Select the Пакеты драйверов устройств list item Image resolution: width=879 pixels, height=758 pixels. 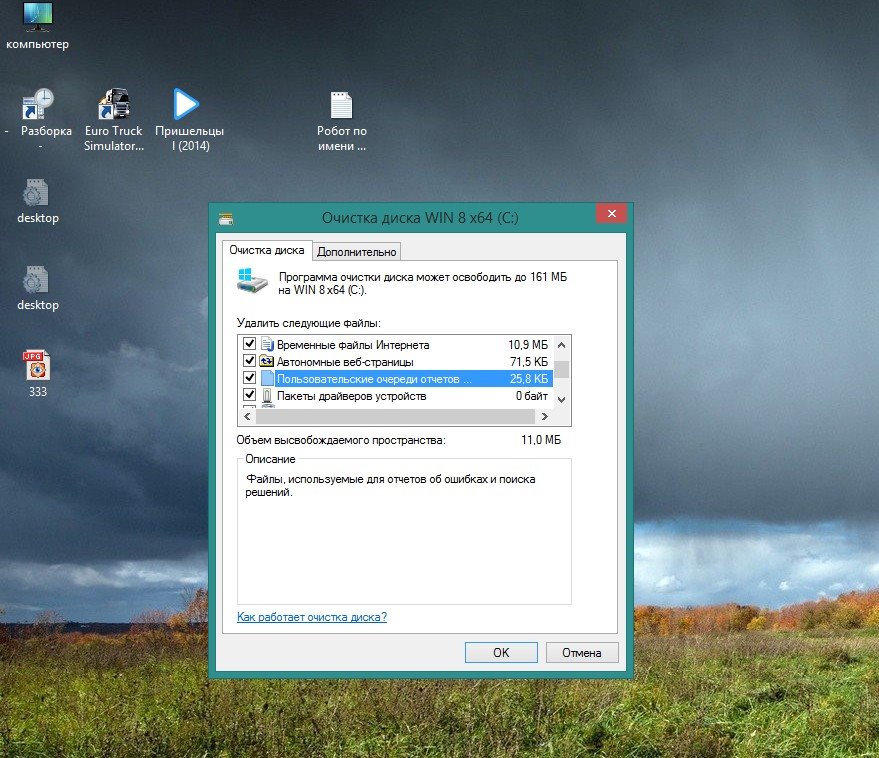point(351,396)
